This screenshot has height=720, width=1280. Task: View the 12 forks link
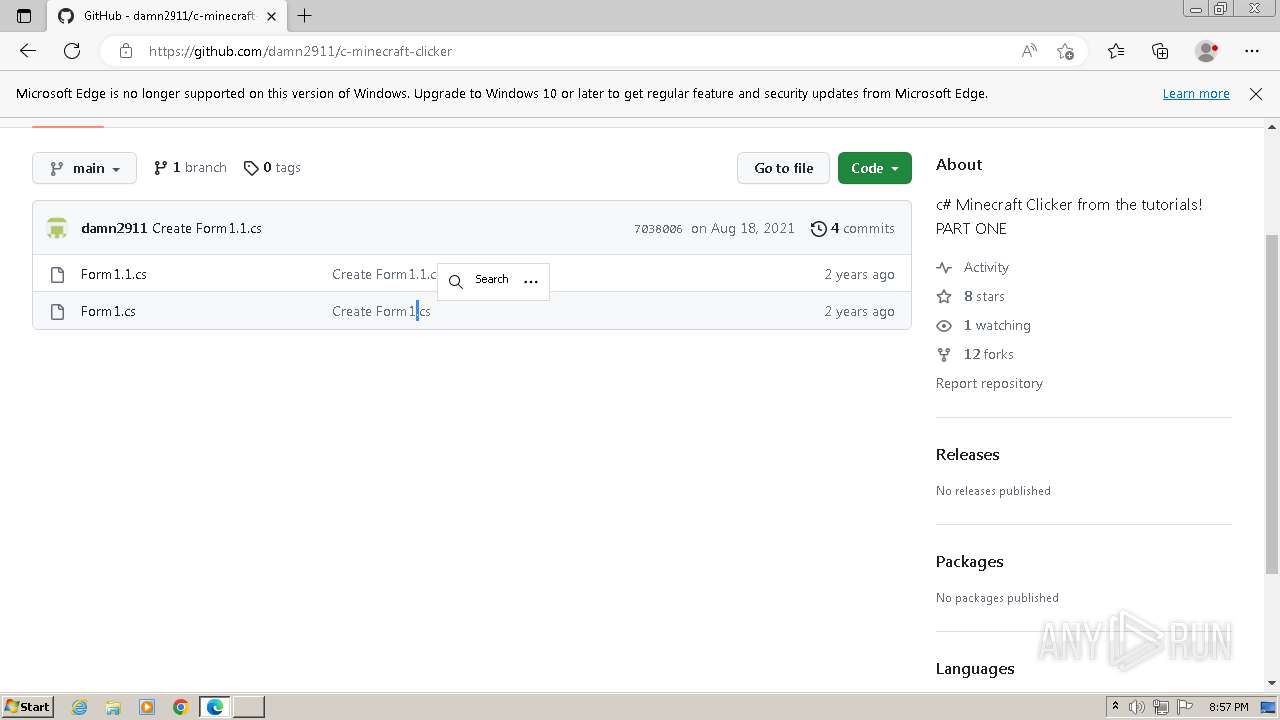975,354
